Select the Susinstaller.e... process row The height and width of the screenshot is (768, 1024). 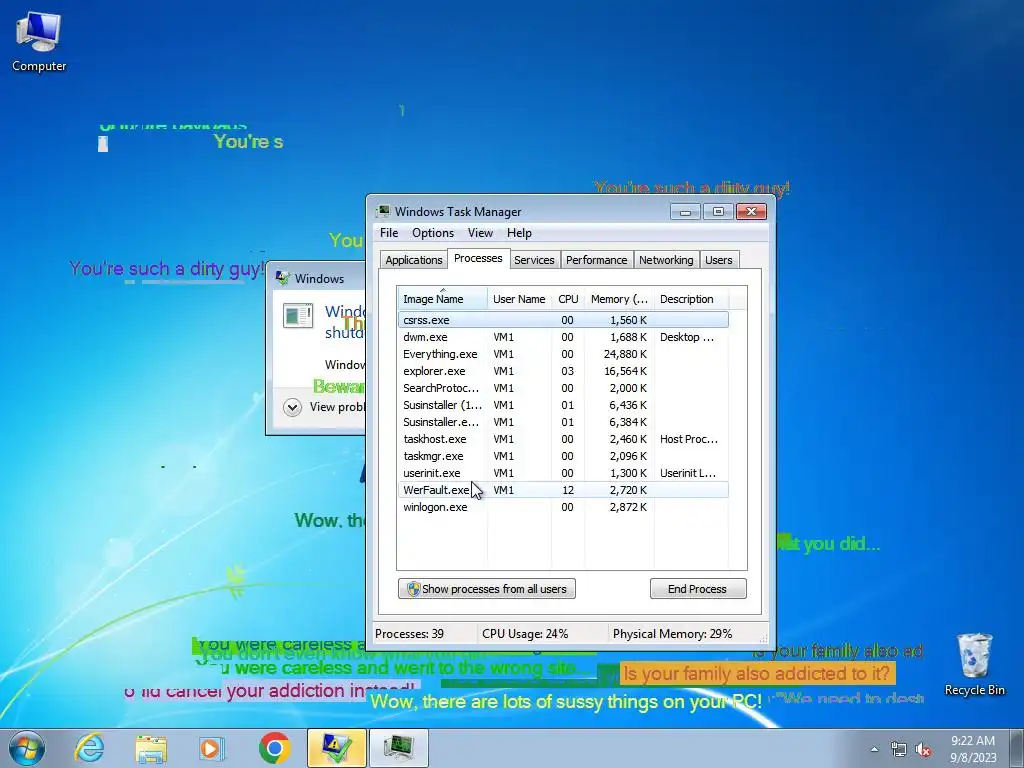click(563, 422)
